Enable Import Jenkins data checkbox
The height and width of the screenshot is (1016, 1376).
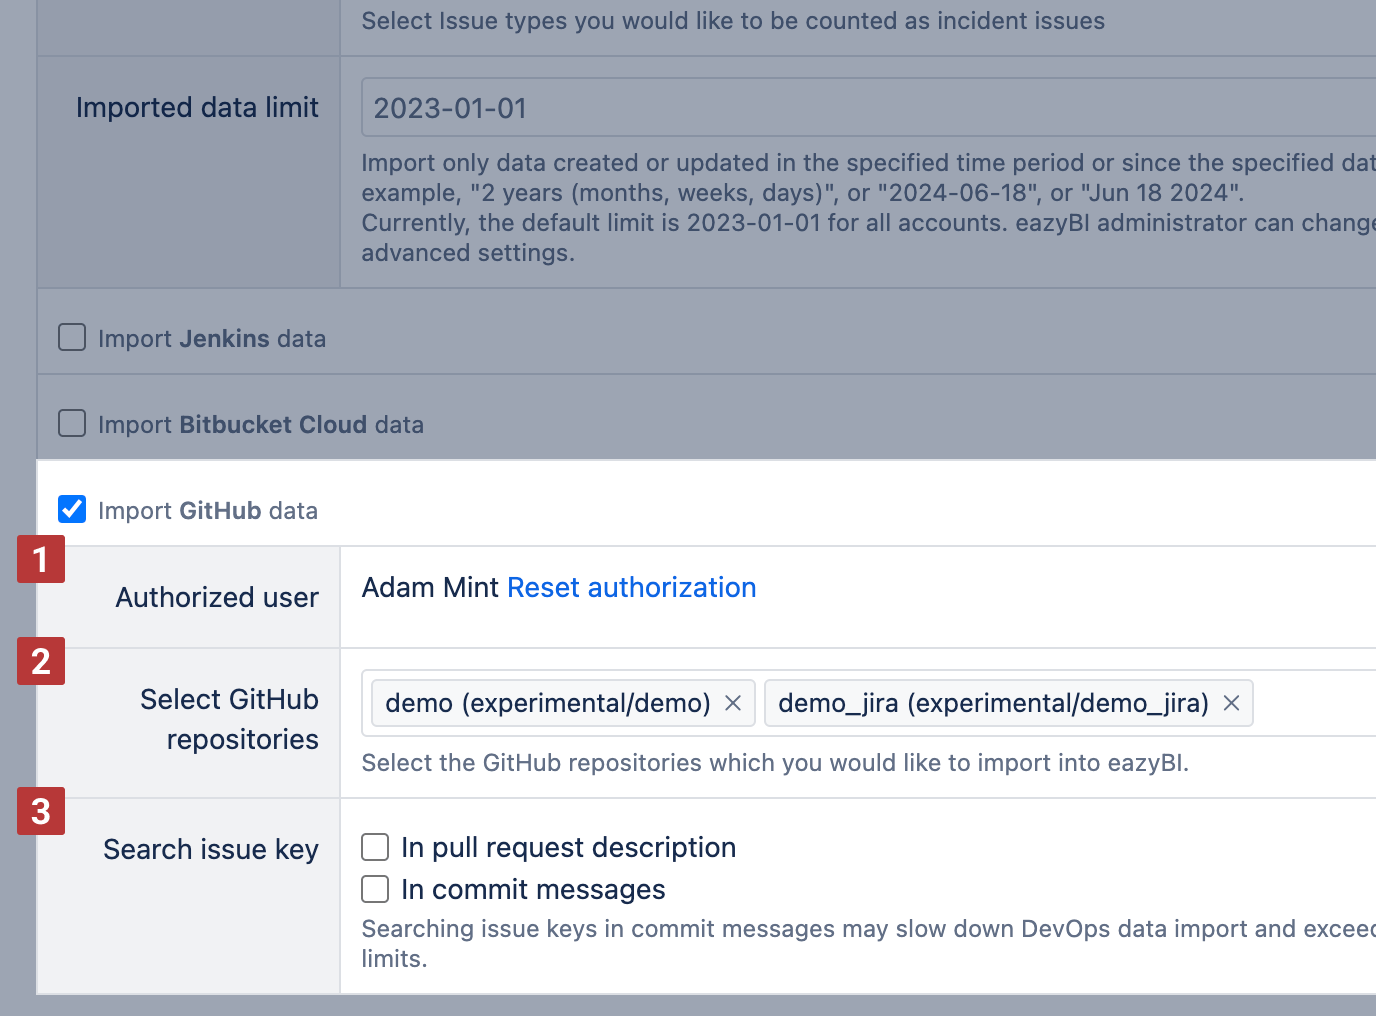click(72, 338)
